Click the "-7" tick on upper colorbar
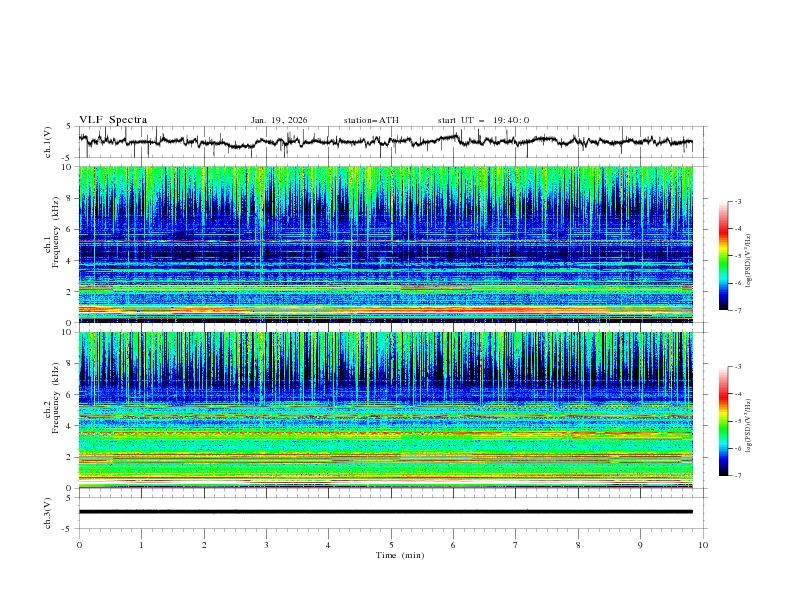 737,310
